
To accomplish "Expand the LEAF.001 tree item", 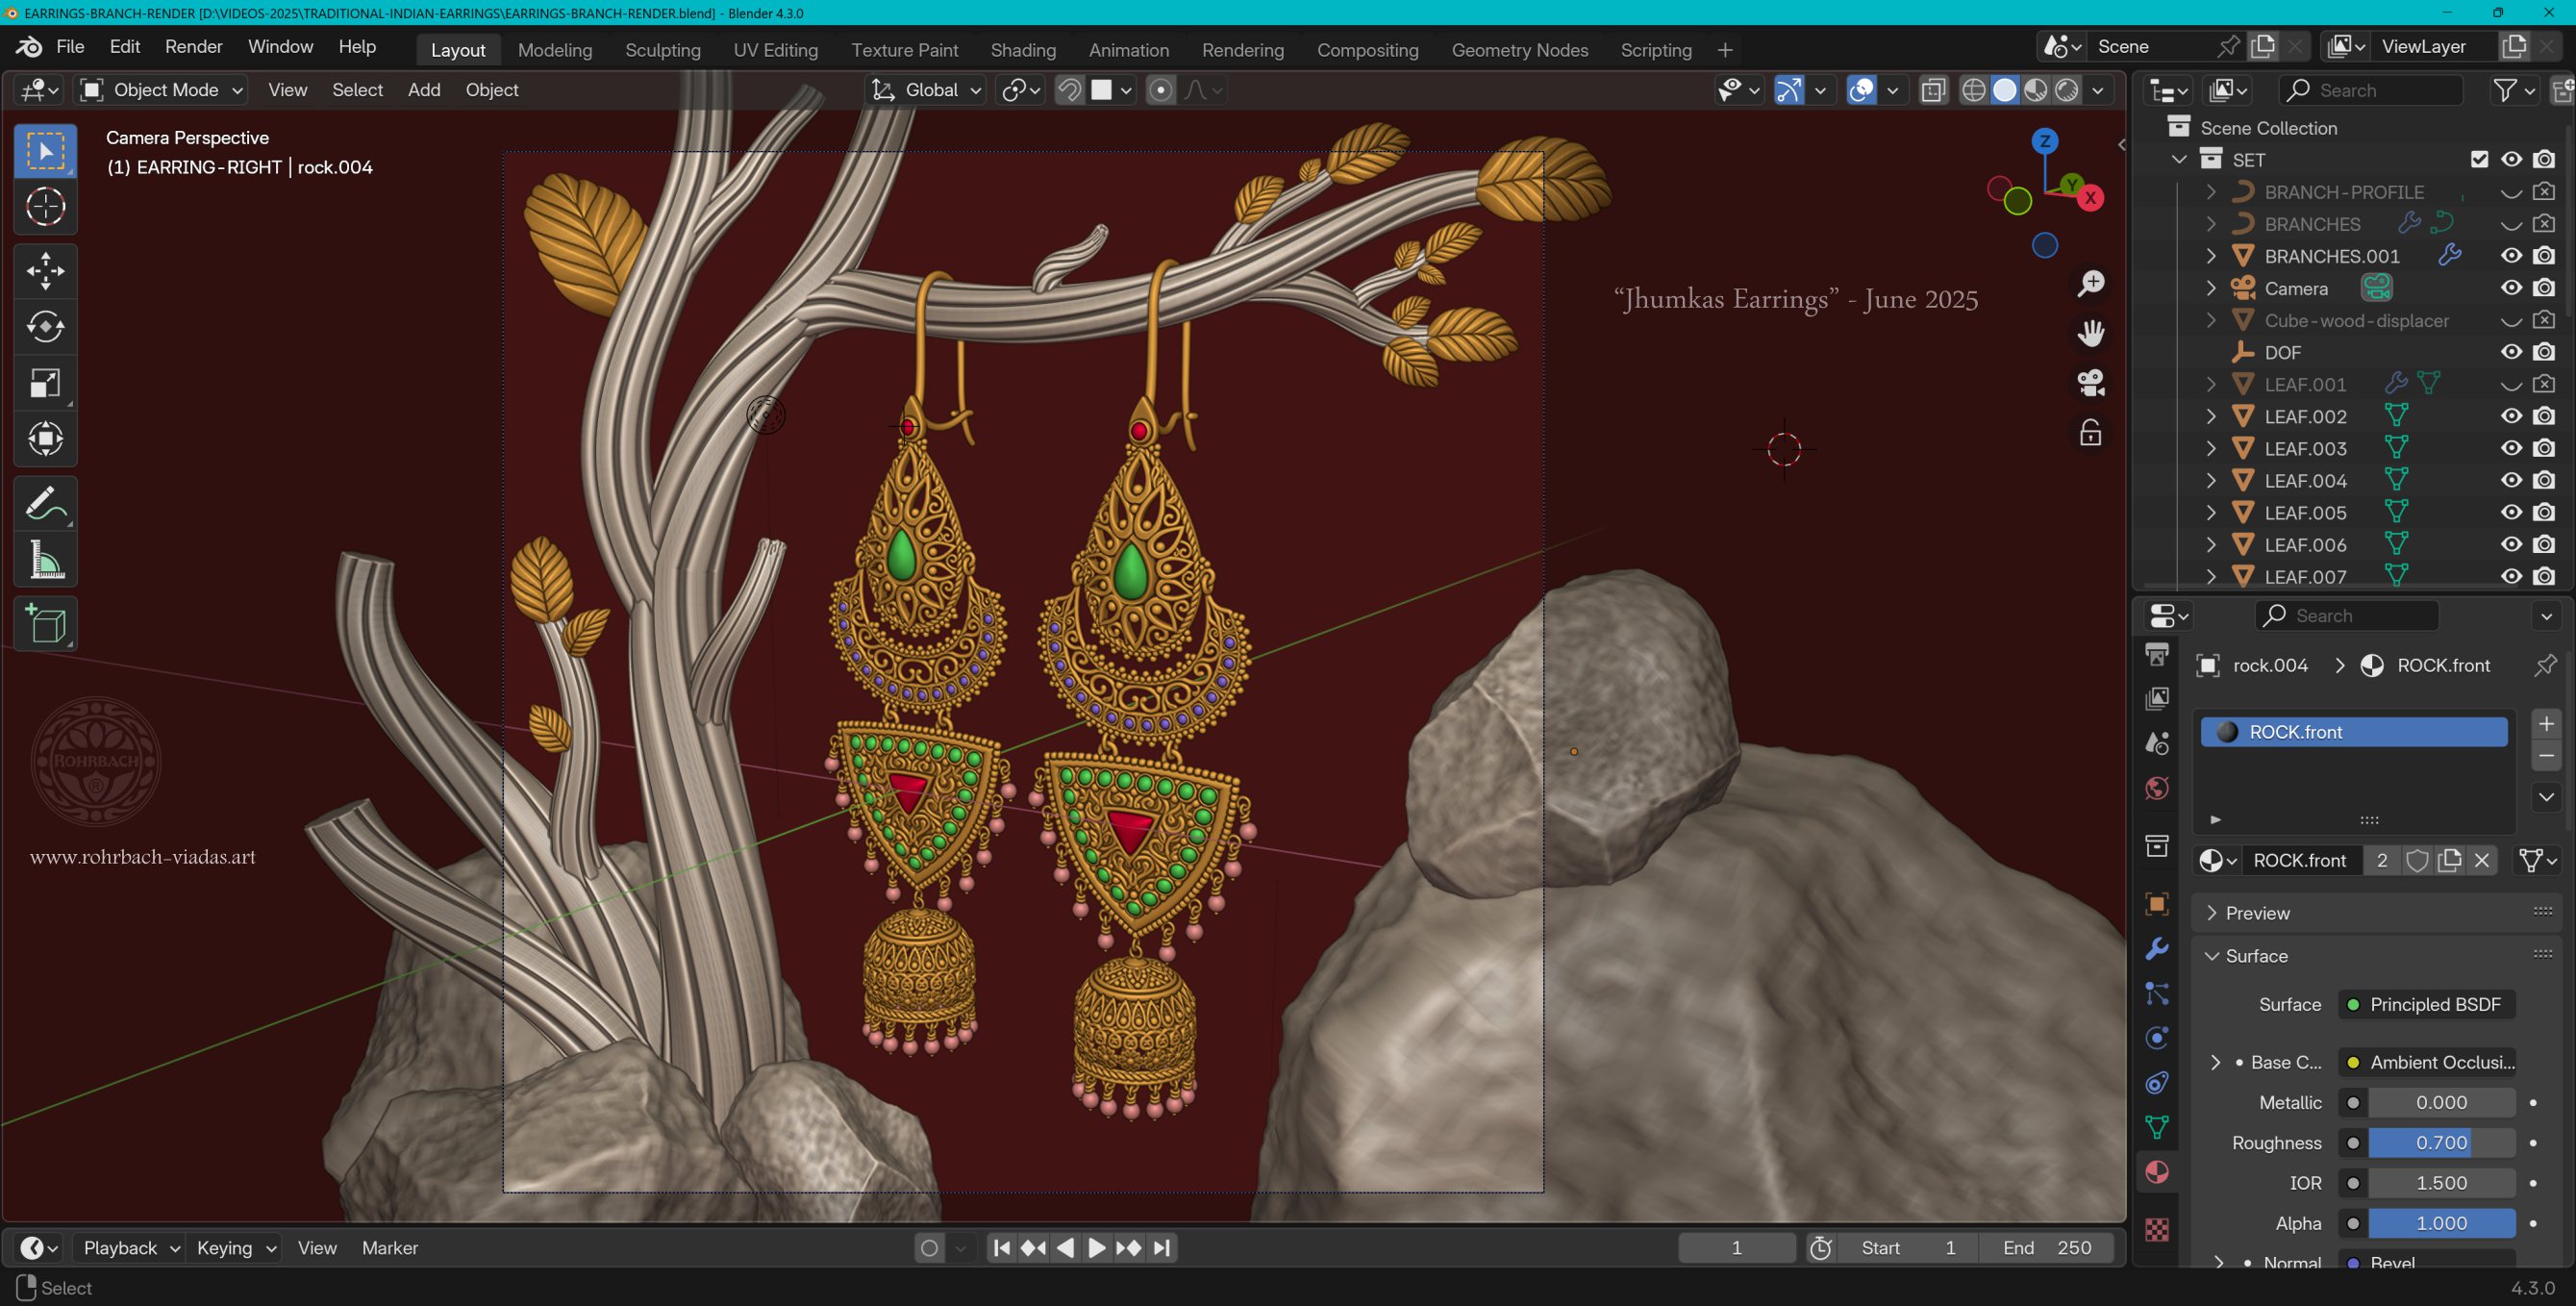I will (x=2211, y=384).
